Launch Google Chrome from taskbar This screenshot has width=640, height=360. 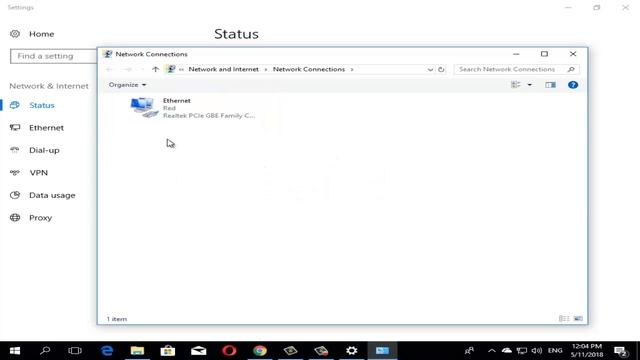[x=260, y=351]
